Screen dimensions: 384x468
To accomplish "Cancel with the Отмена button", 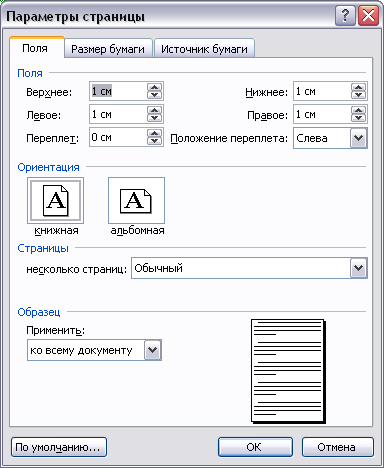I will coord(338,447).
